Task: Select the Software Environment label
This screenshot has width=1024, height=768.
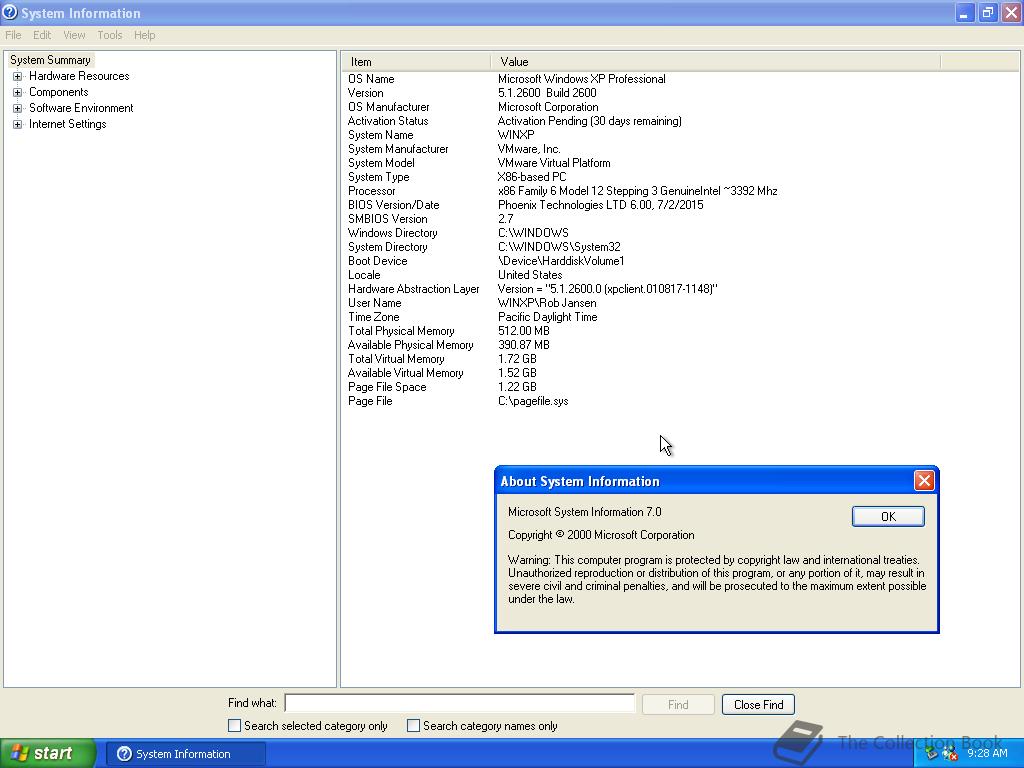Action: 81,108
